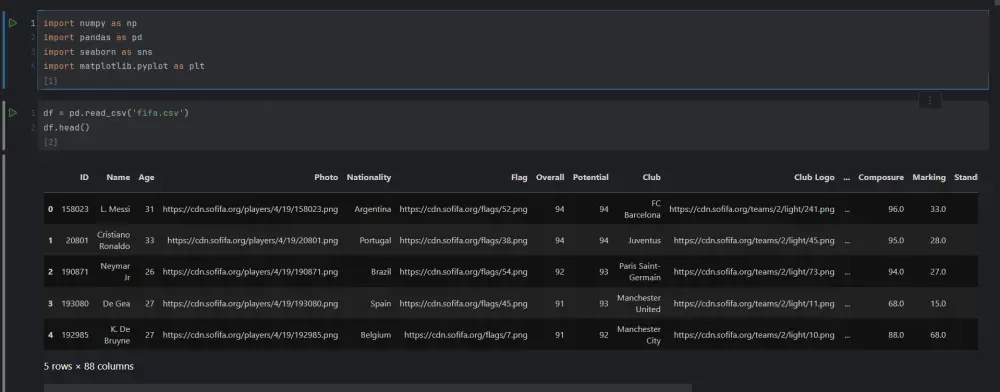Select the Neymar Jr name cell

115,272
